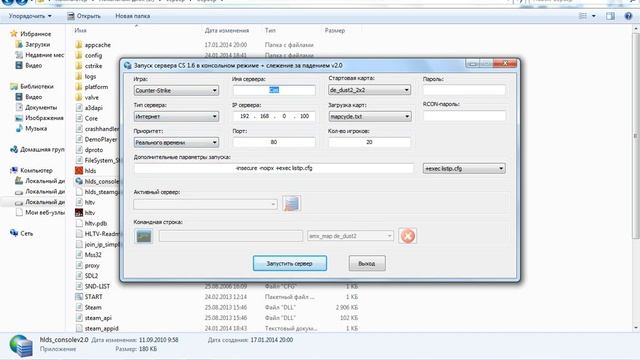Click the Explorer vertical scrollbar

tap(636, 137)
